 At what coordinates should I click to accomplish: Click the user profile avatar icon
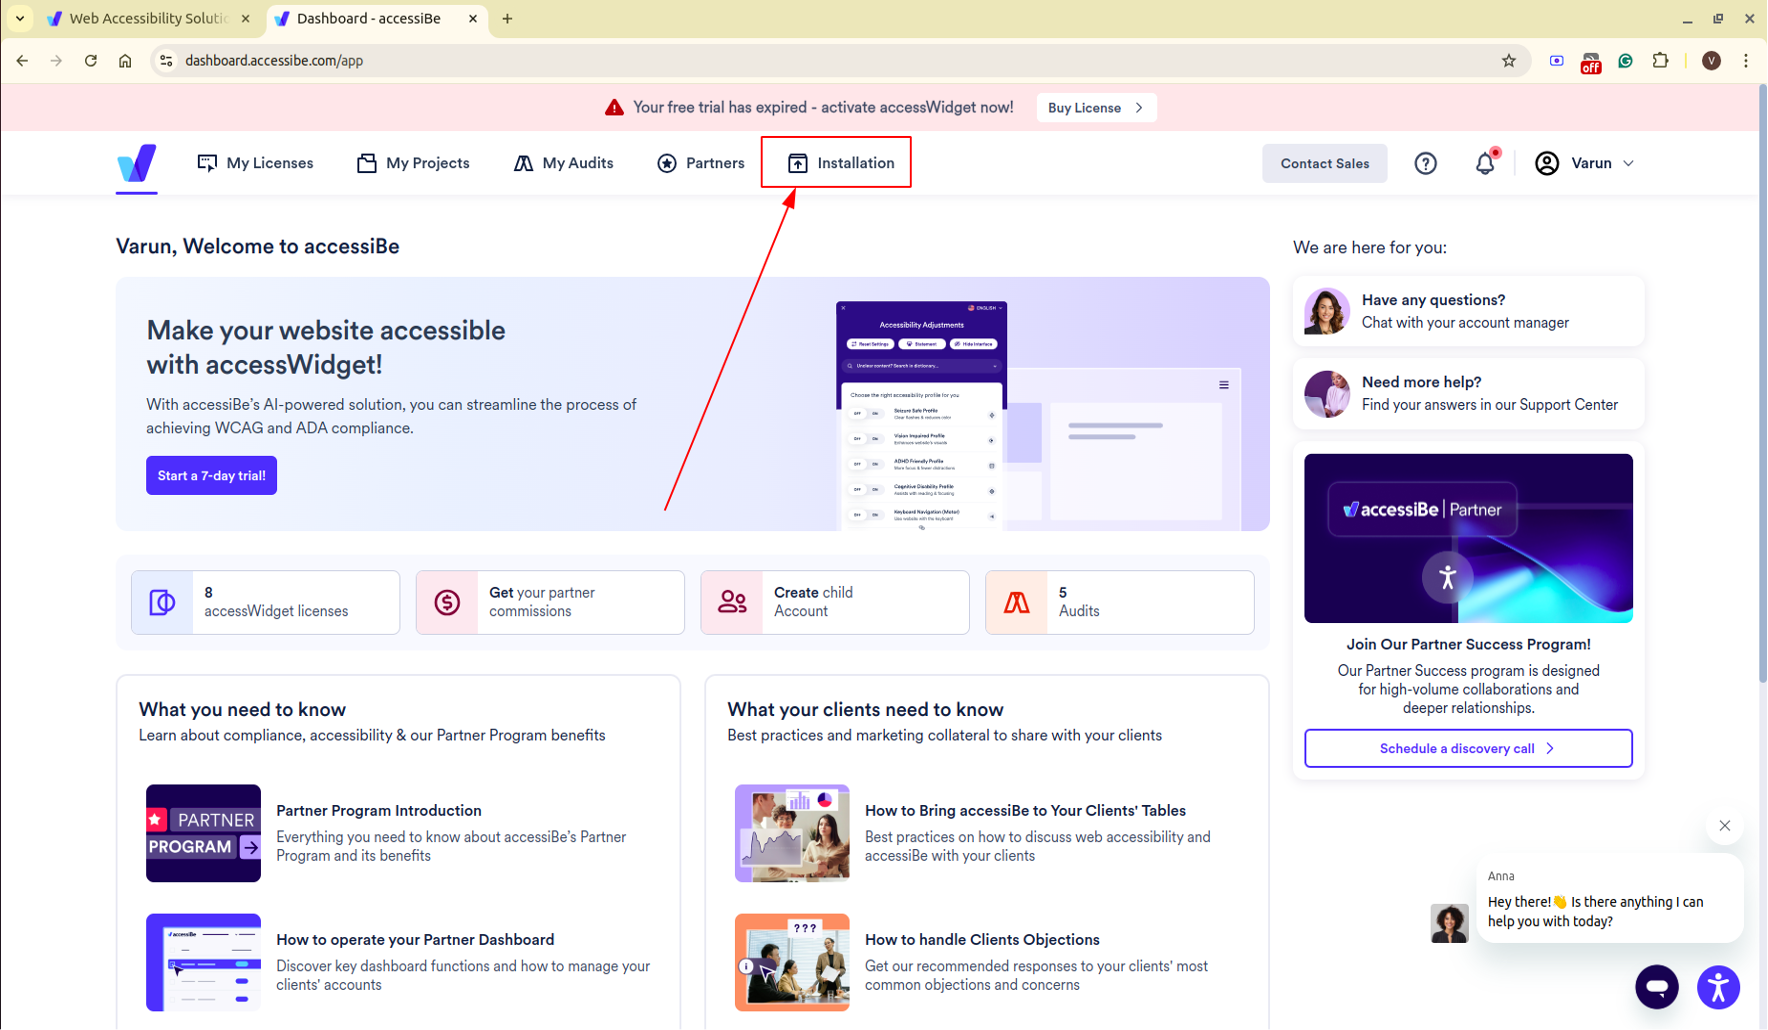coord(1546,163)
